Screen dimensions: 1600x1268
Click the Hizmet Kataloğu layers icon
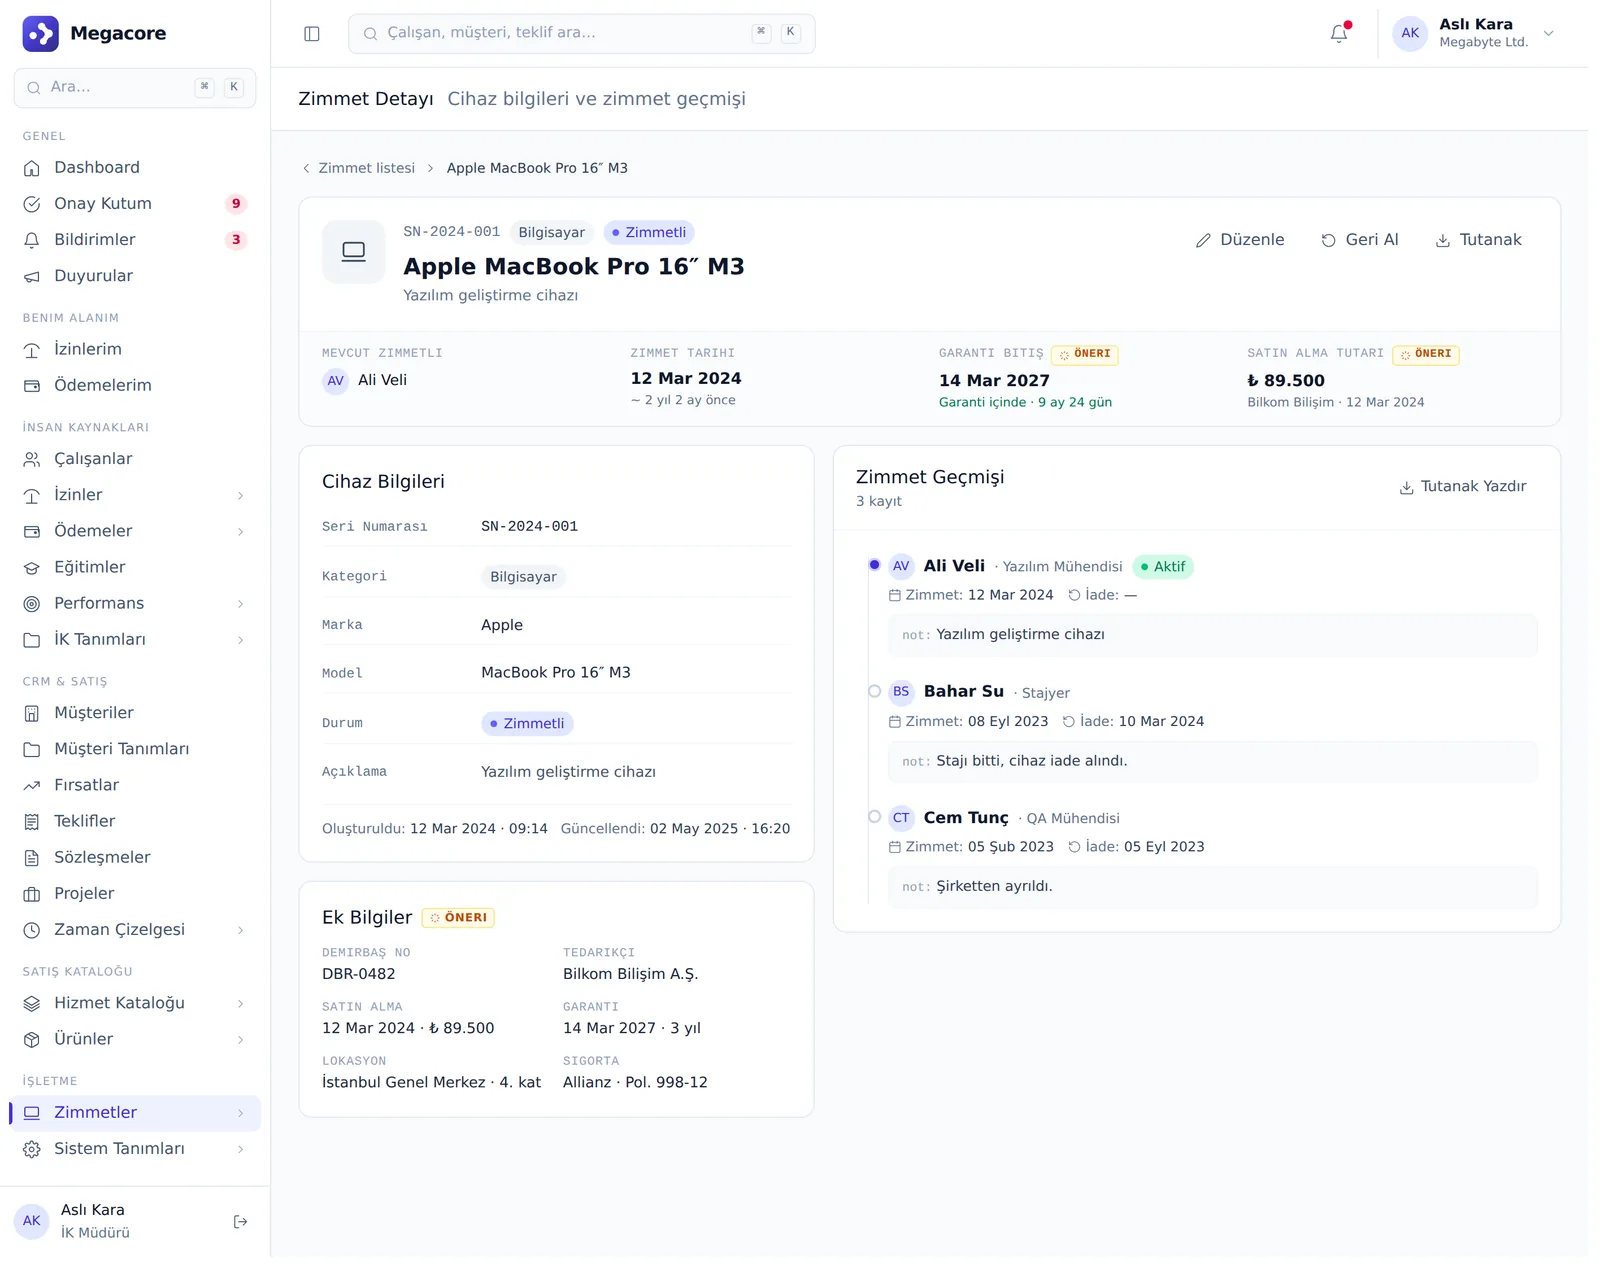click(32, 1004)
